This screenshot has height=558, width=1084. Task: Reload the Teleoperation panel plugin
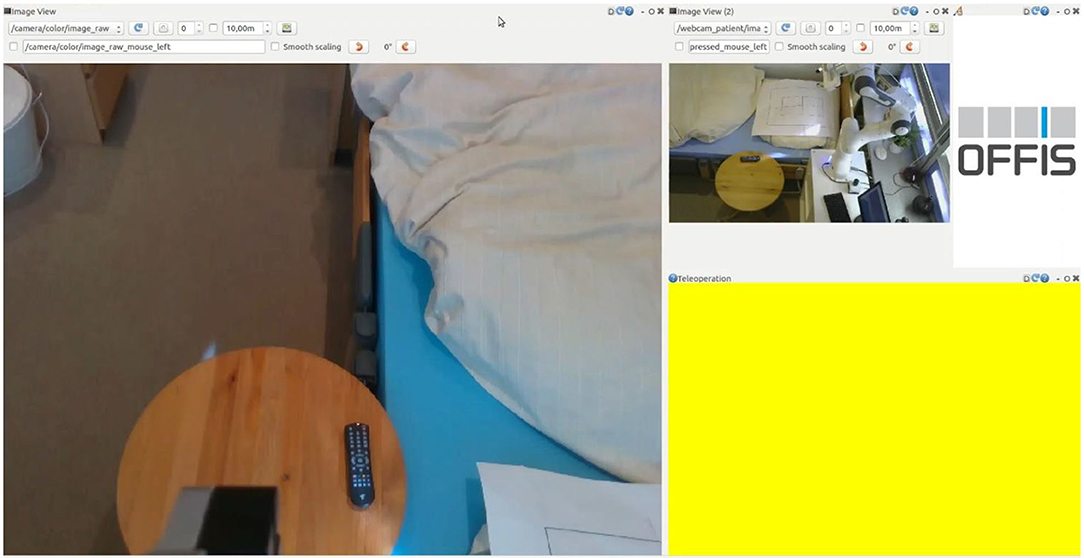[x=1036, y=278]
